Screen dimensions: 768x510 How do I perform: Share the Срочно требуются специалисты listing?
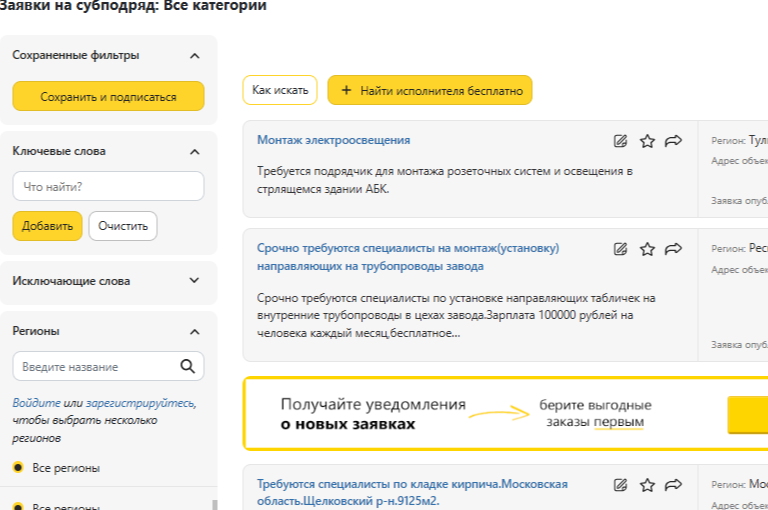click(673, 248)
